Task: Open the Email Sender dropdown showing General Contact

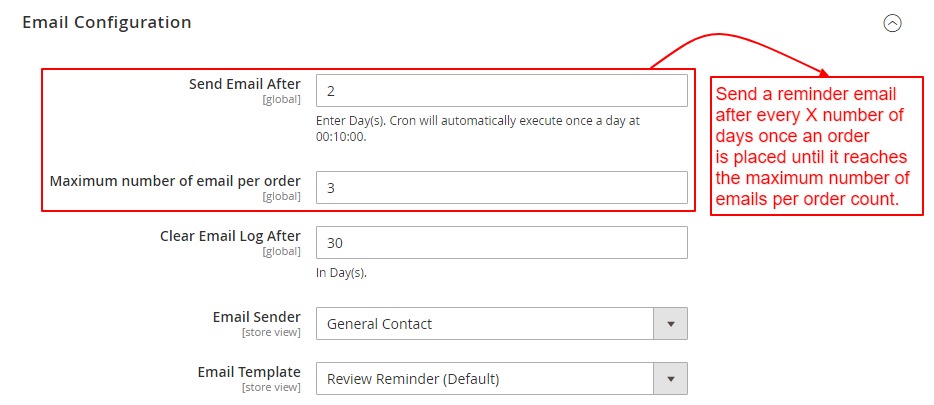Action: [485, 324]
